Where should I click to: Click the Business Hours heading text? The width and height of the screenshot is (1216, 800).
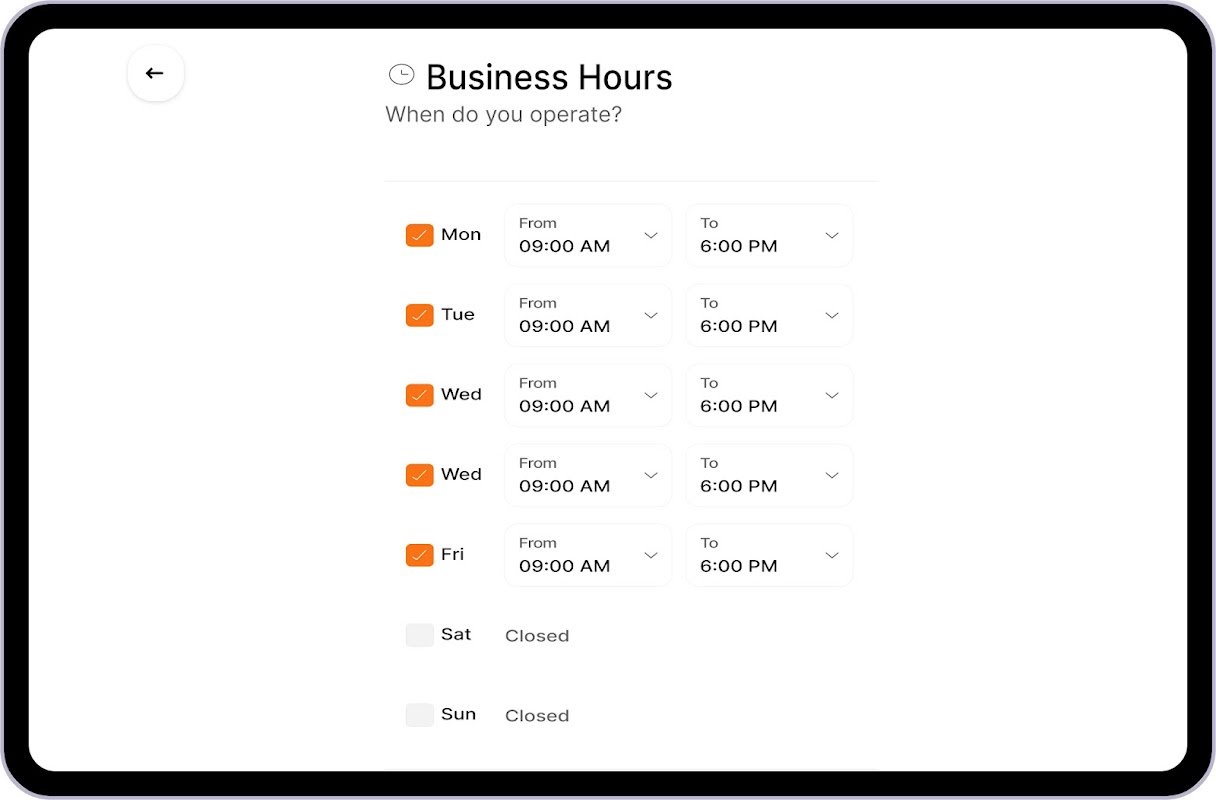coord(549,77)
